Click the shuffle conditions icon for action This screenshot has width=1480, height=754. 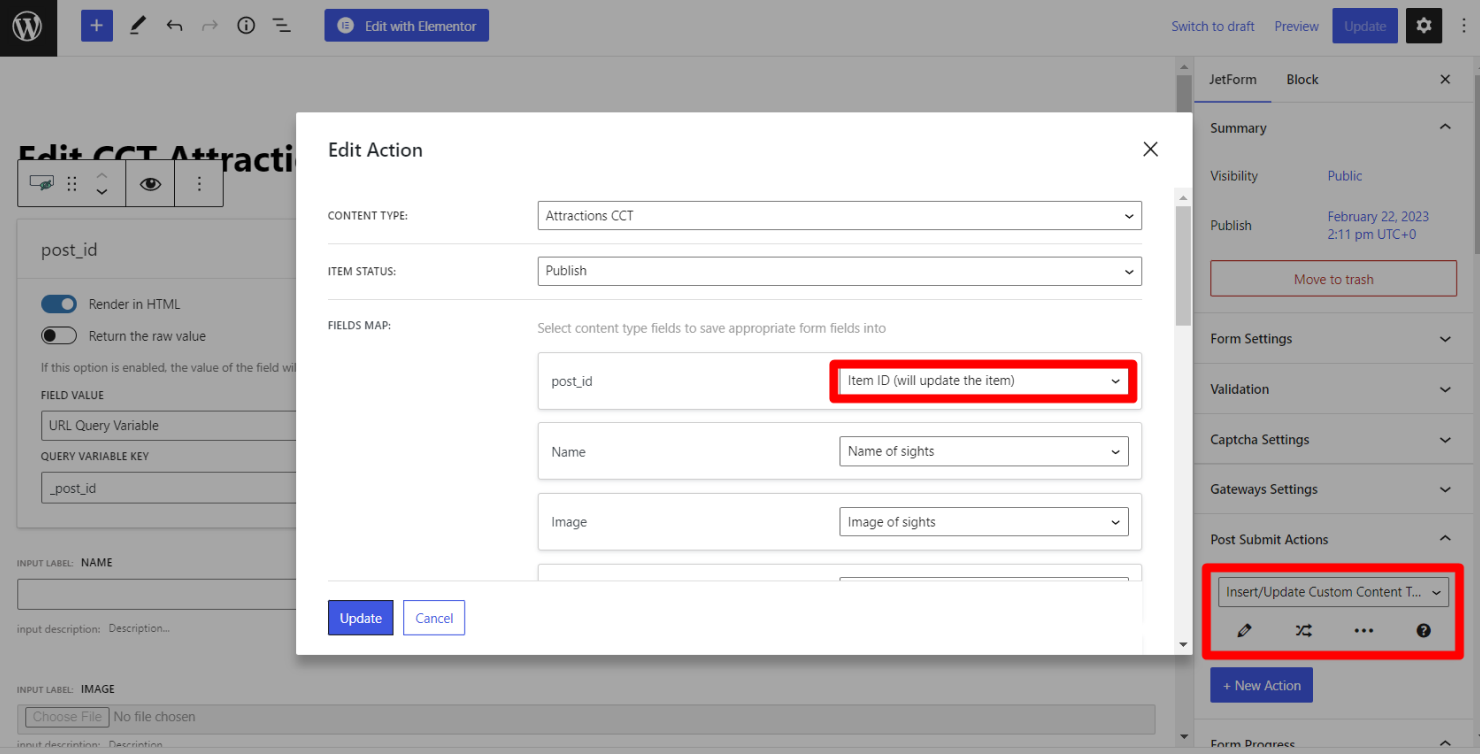1303,631
